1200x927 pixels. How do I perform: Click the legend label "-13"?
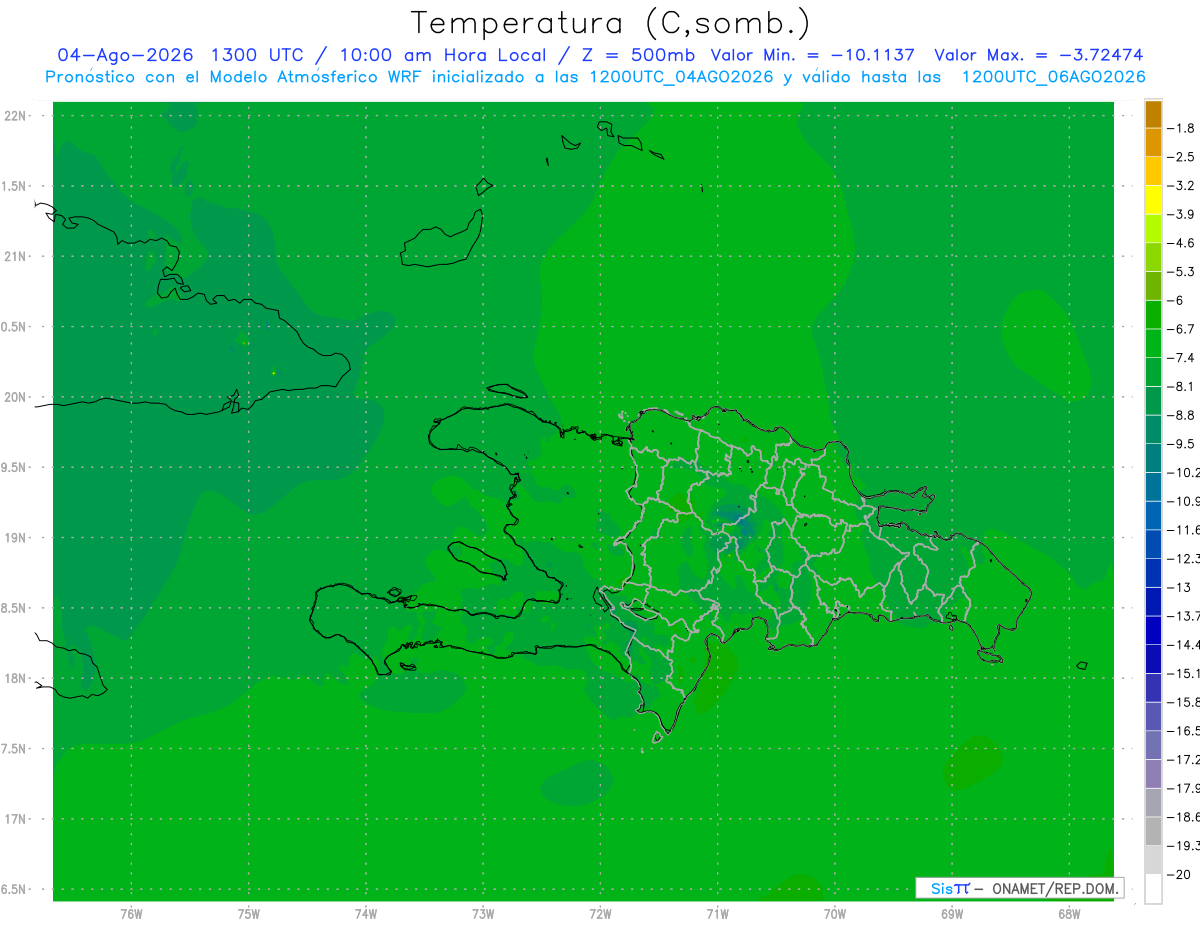(1180, 588)
